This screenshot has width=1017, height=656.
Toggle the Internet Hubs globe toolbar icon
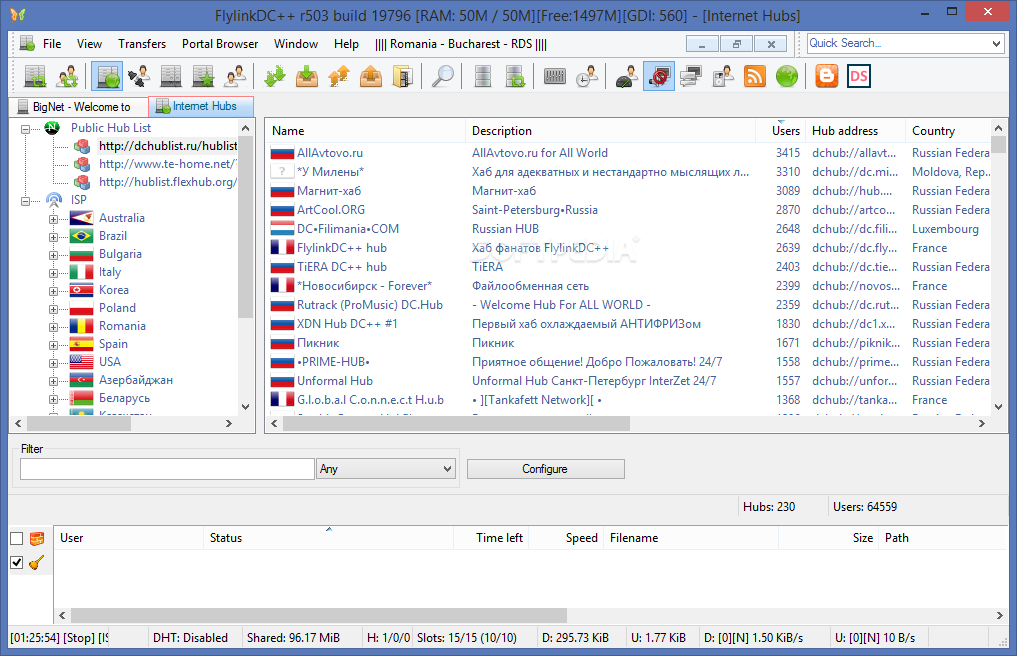click(x=106, y=77)
